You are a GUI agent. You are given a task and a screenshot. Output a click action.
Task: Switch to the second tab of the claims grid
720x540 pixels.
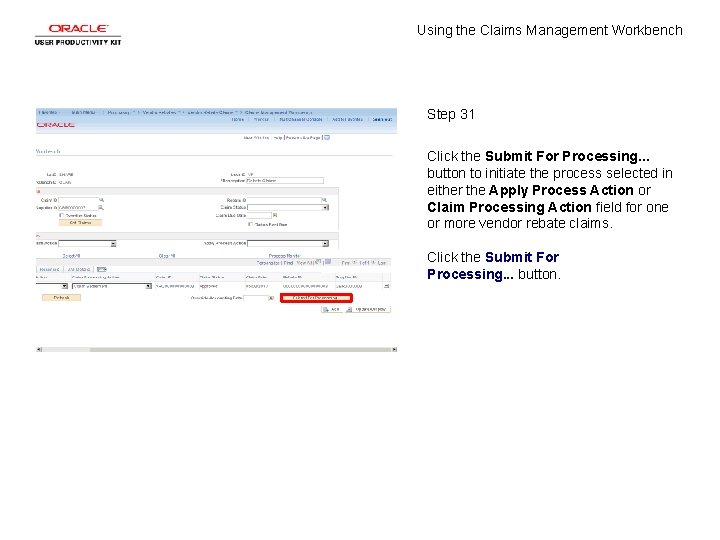(x=79, y=270)
